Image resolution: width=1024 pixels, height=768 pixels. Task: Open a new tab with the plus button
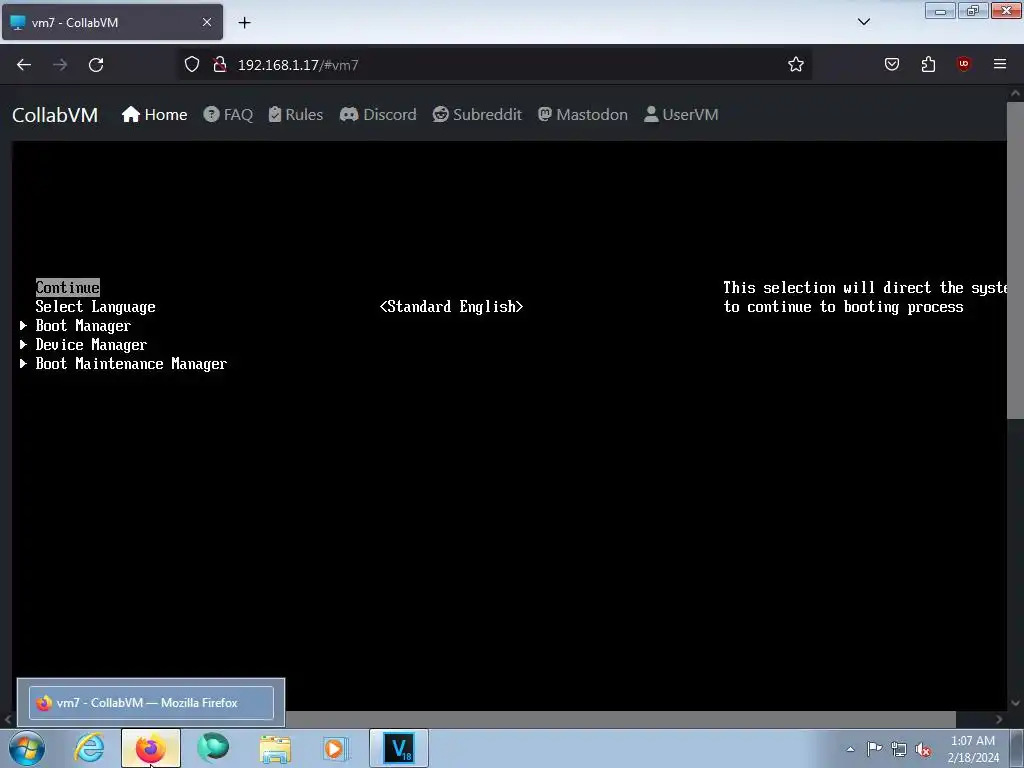244,23
